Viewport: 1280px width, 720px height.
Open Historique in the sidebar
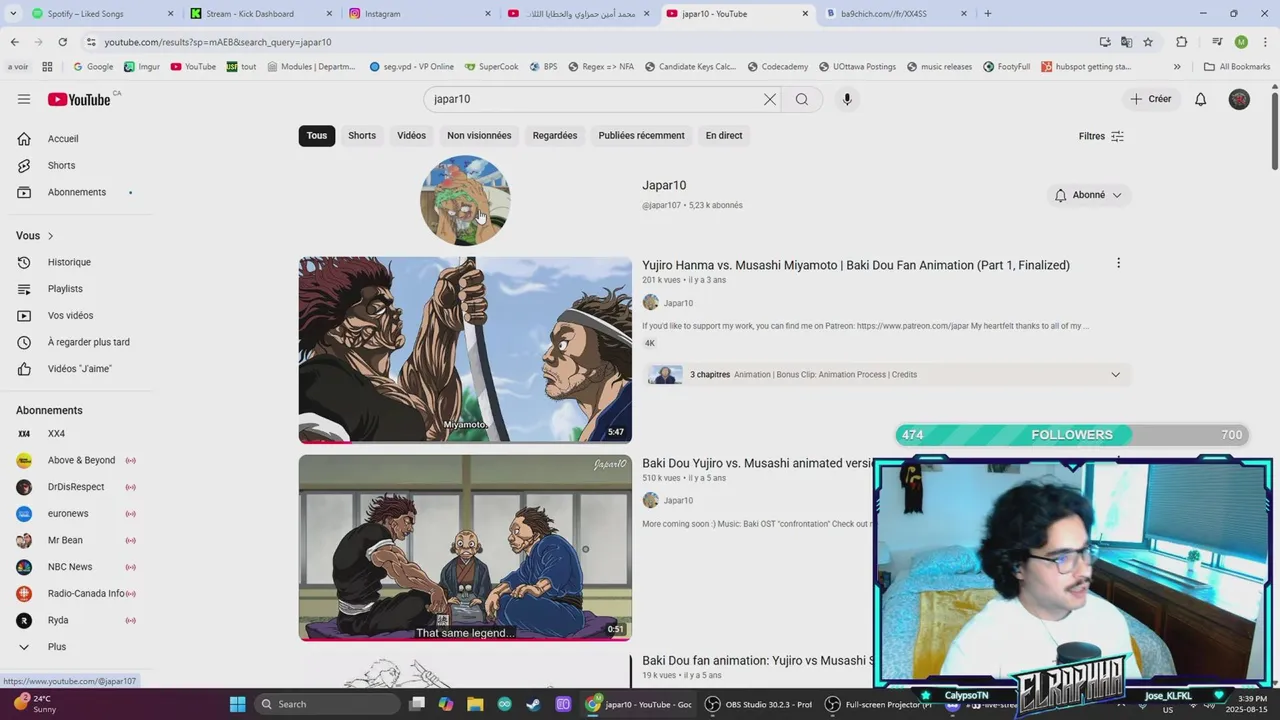click(x=76, y=262)
